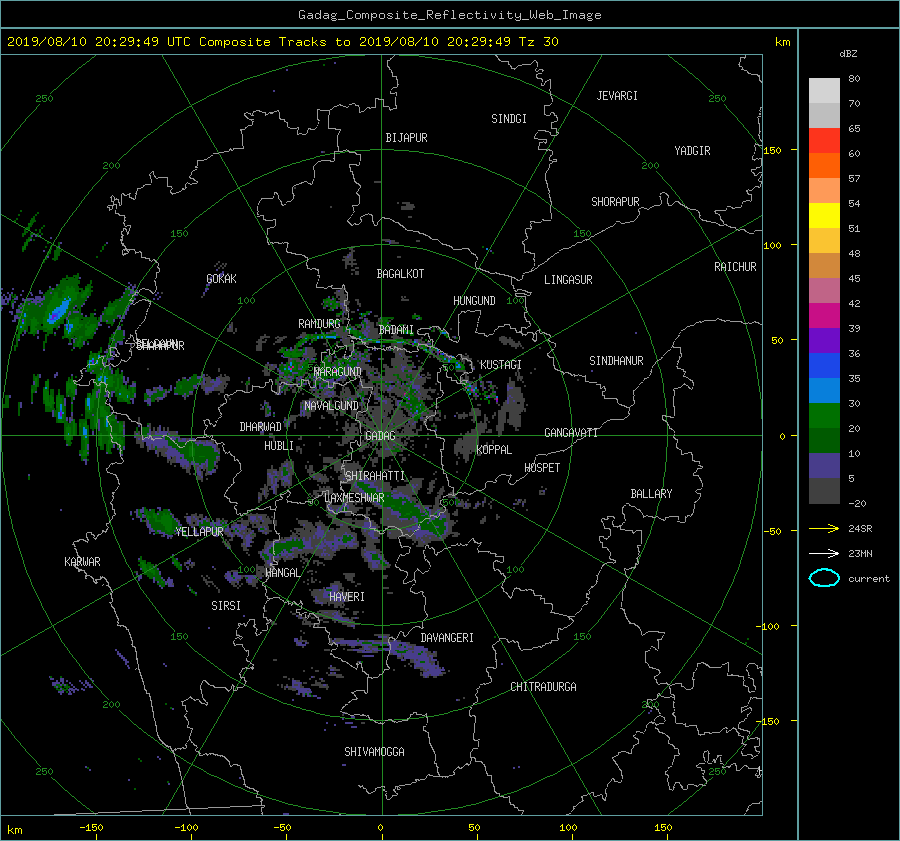Image resolution: width=900 pixels, height=841 pixels.
Task: Click the 150 x-axis tick label
Action: (663, 828)
